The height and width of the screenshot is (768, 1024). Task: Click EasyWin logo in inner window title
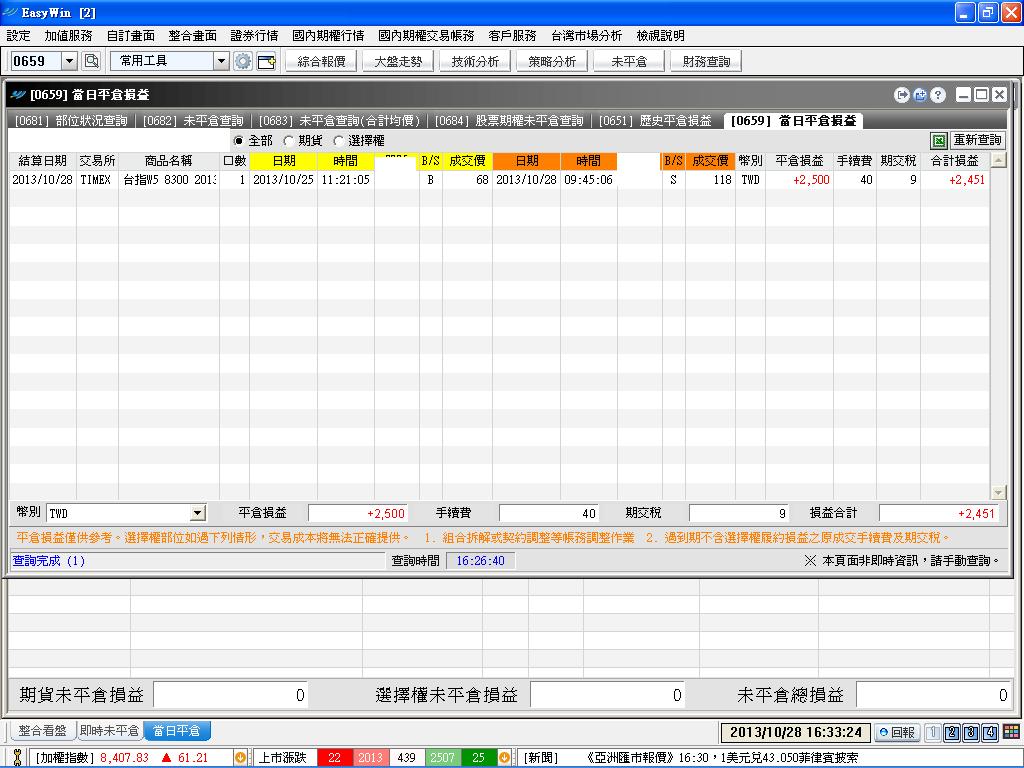point(18,95)
